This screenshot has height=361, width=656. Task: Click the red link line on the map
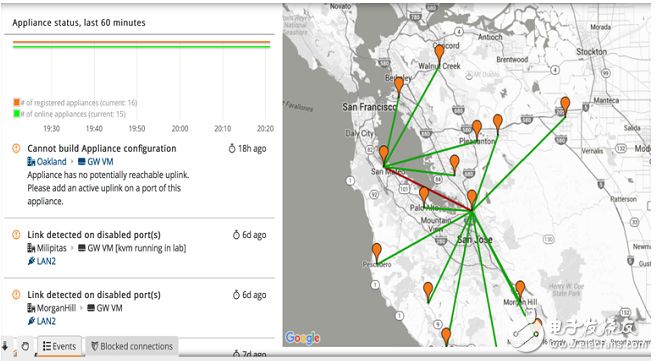pos(428,189)
